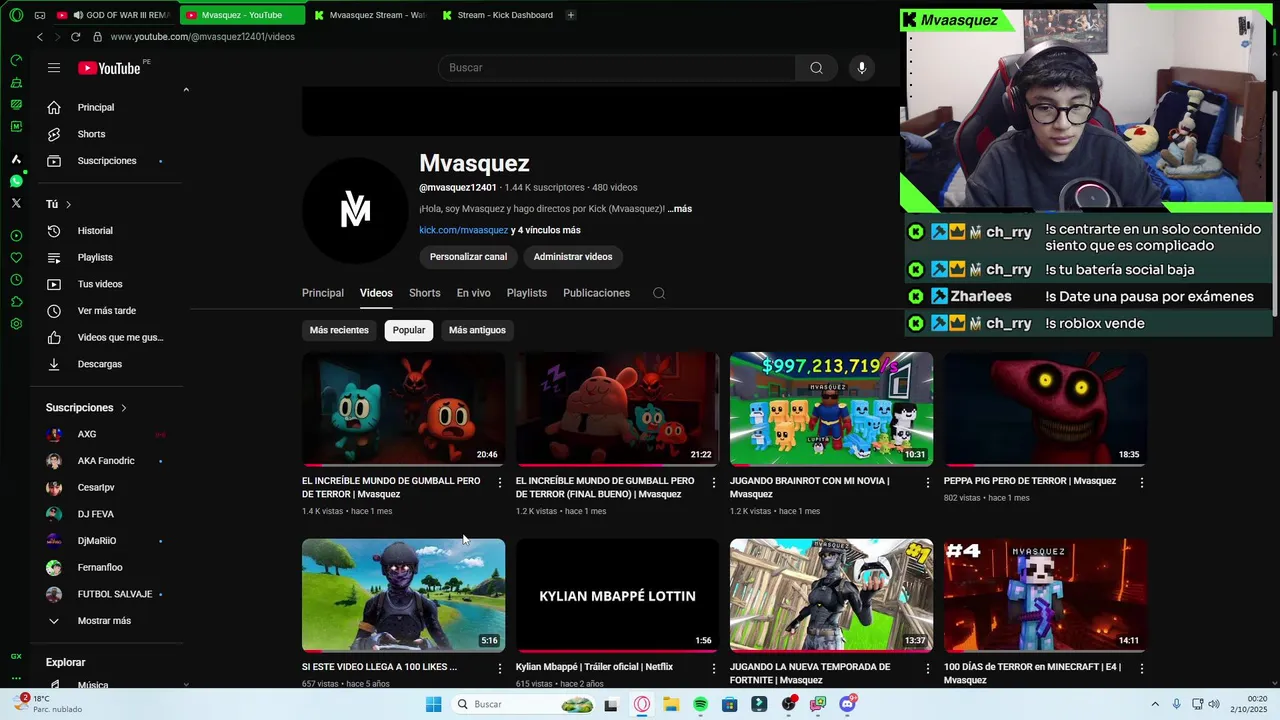Go back to previous page
Screen dimensions: 1280x720
click(40, 37)
